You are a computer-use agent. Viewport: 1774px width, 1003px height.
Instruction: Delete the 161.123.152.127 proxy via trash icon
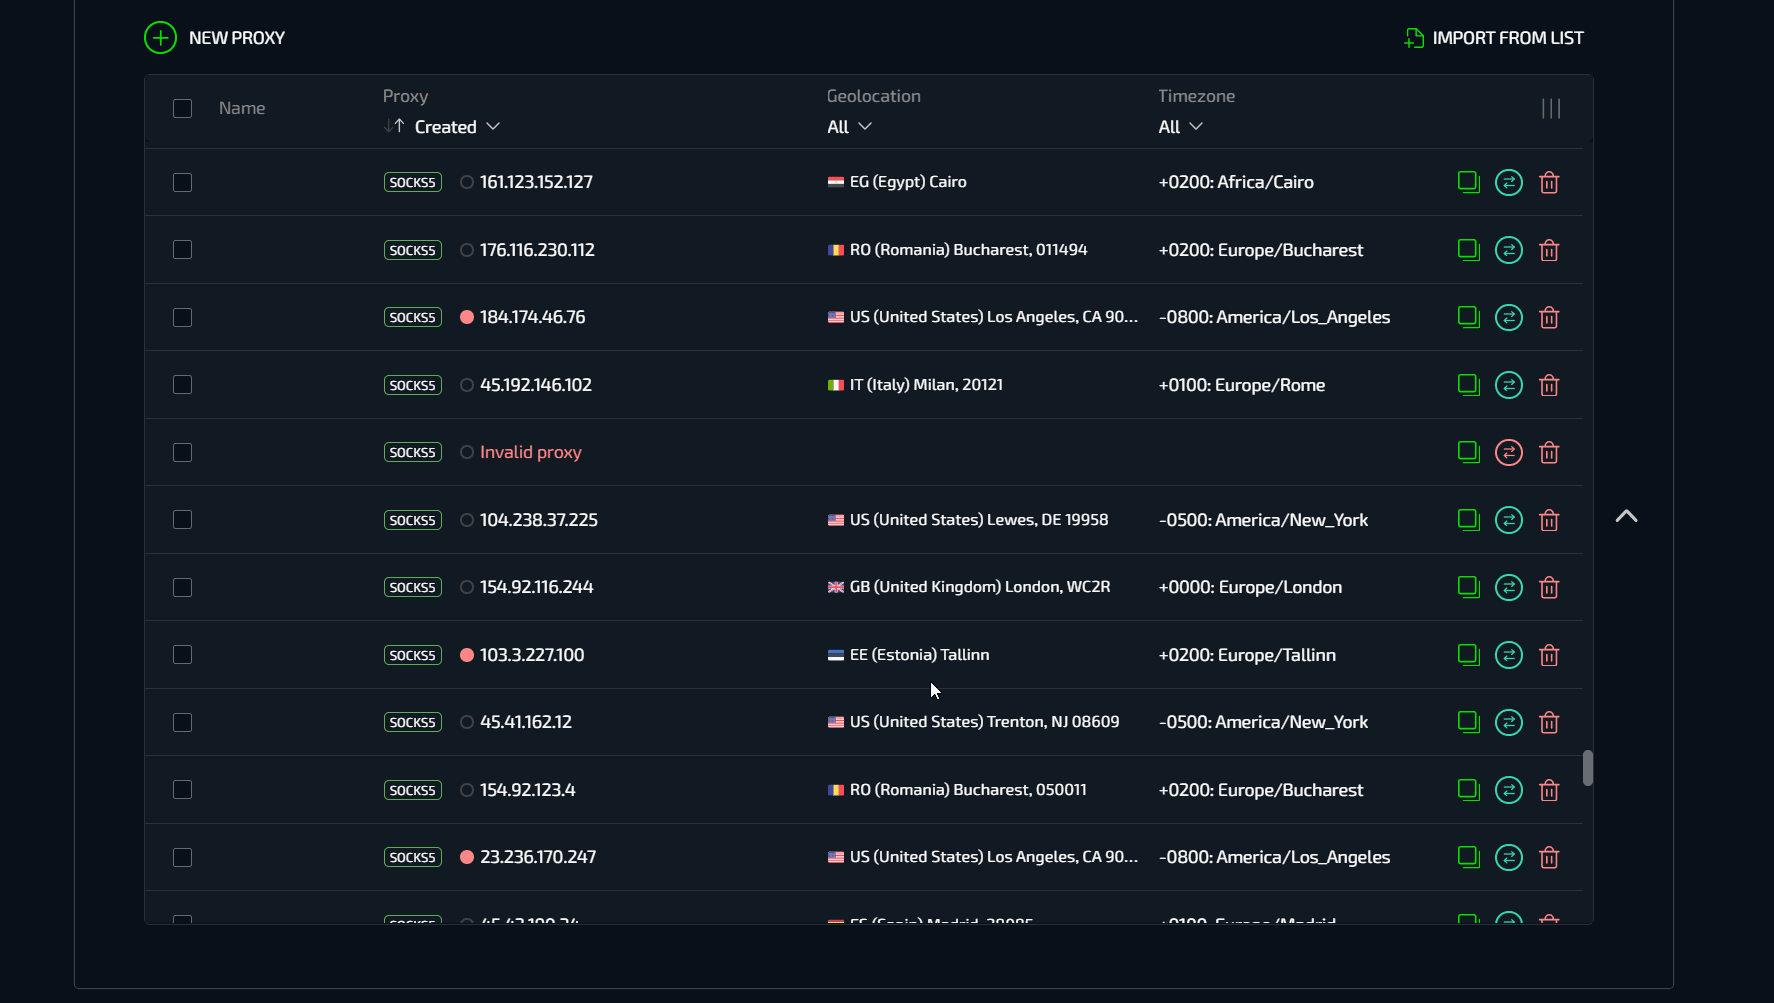[1549, 183]
